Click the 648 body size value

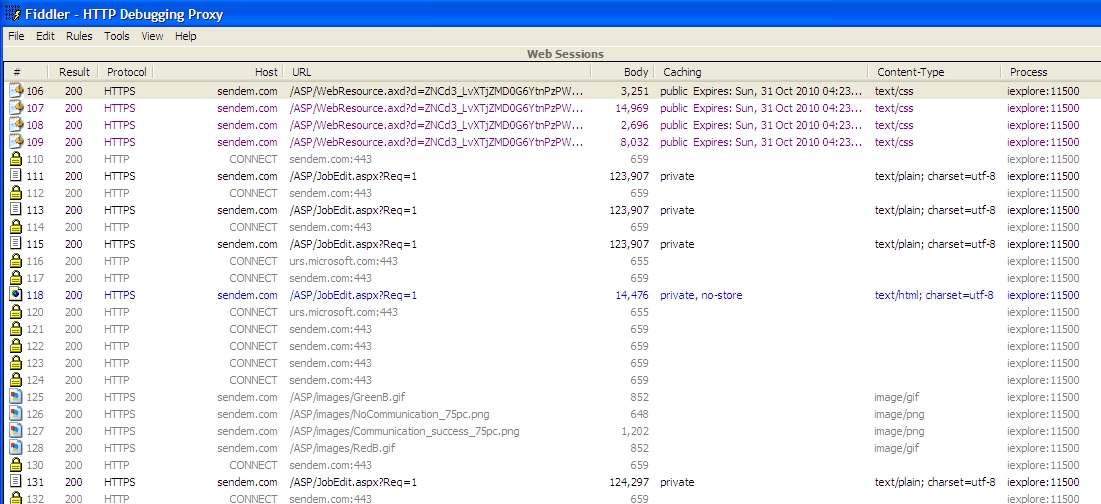coord(640,414)
